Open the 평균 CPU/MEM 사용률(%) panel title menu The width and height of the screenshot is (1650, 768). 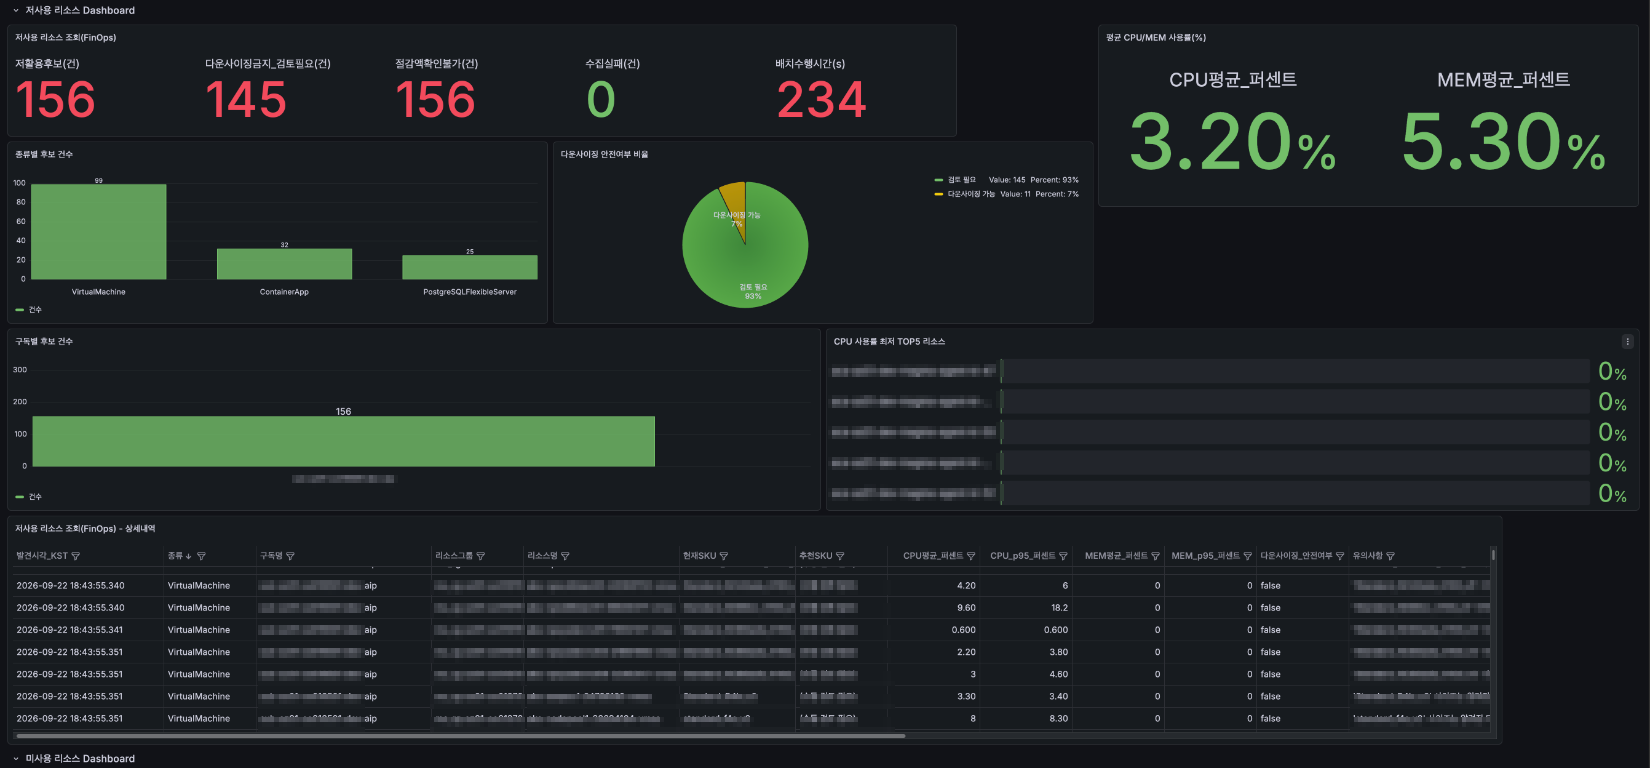[x=1156, y=38]
